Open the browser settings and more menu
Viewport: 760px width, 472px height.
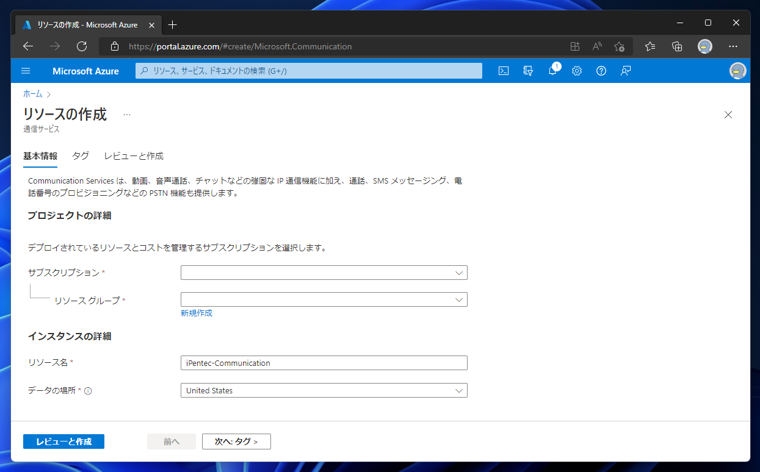pos(733,47)
